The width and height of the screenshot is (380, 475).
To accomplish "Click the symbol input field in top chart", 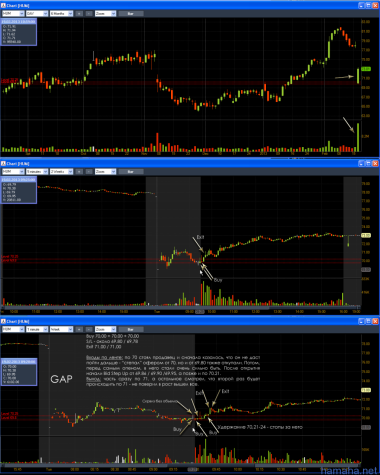I will pos(13,14).
